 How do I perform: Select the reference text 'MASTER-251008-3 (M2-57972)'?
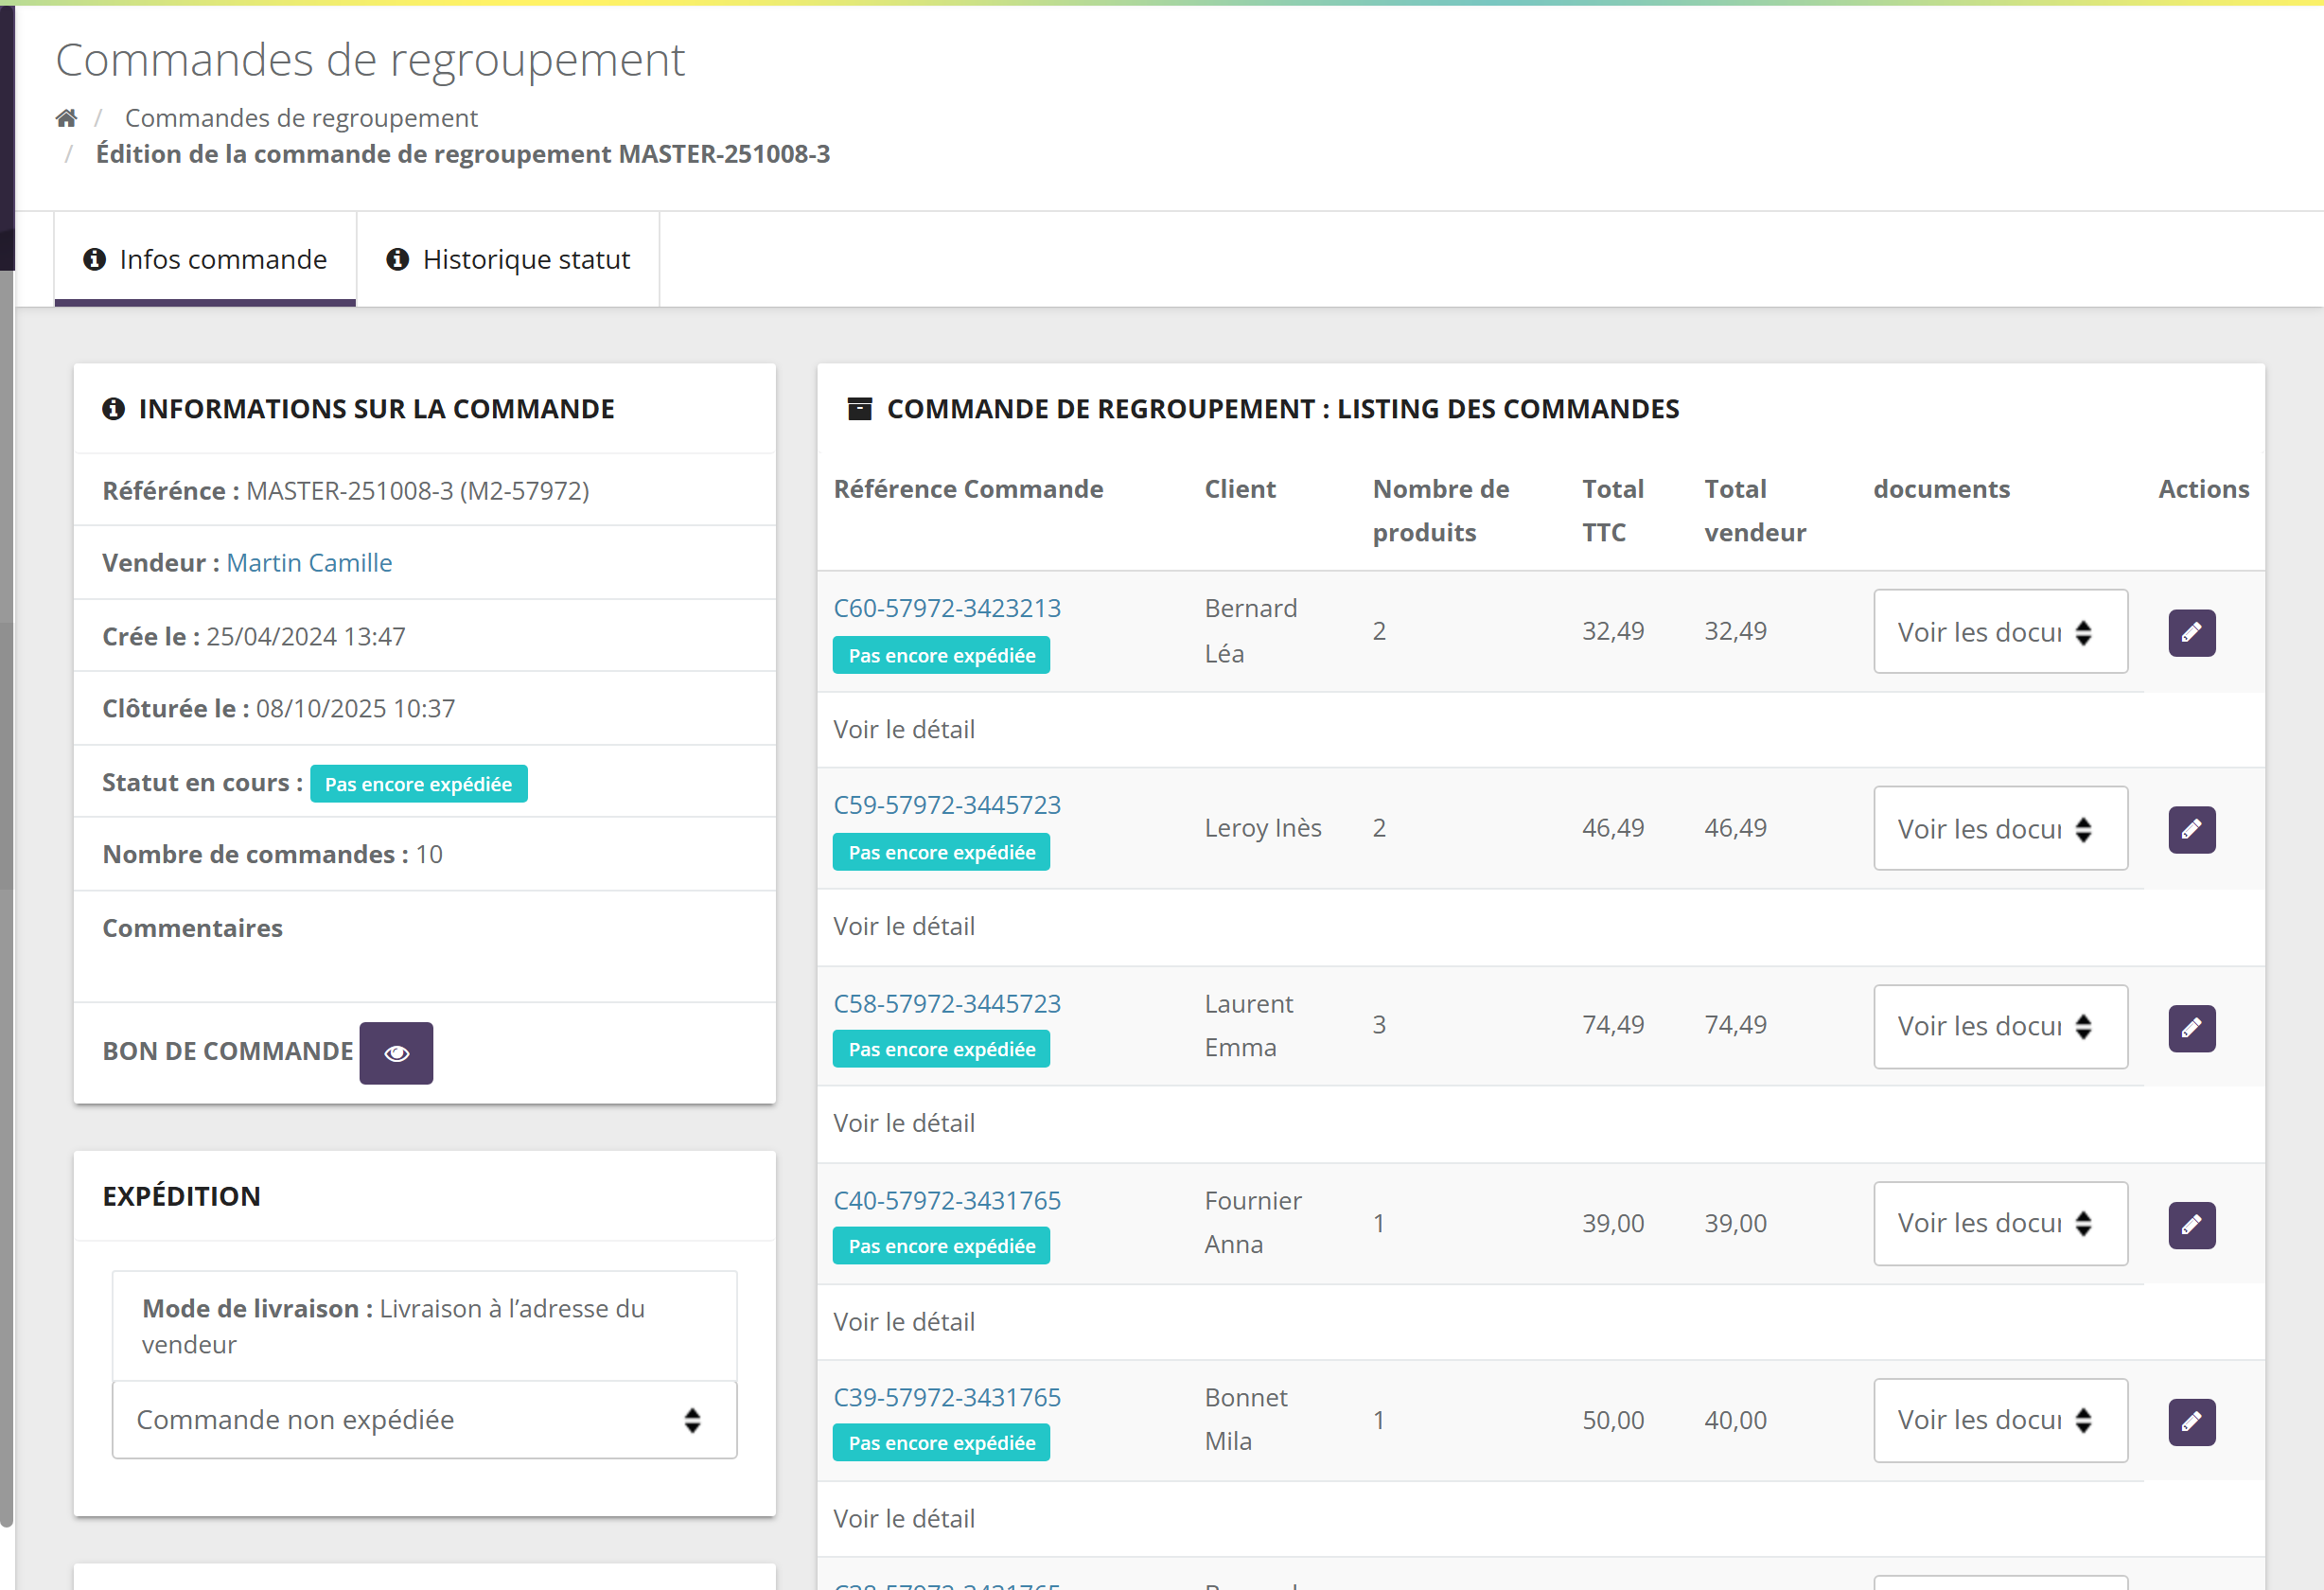[417, 491]
